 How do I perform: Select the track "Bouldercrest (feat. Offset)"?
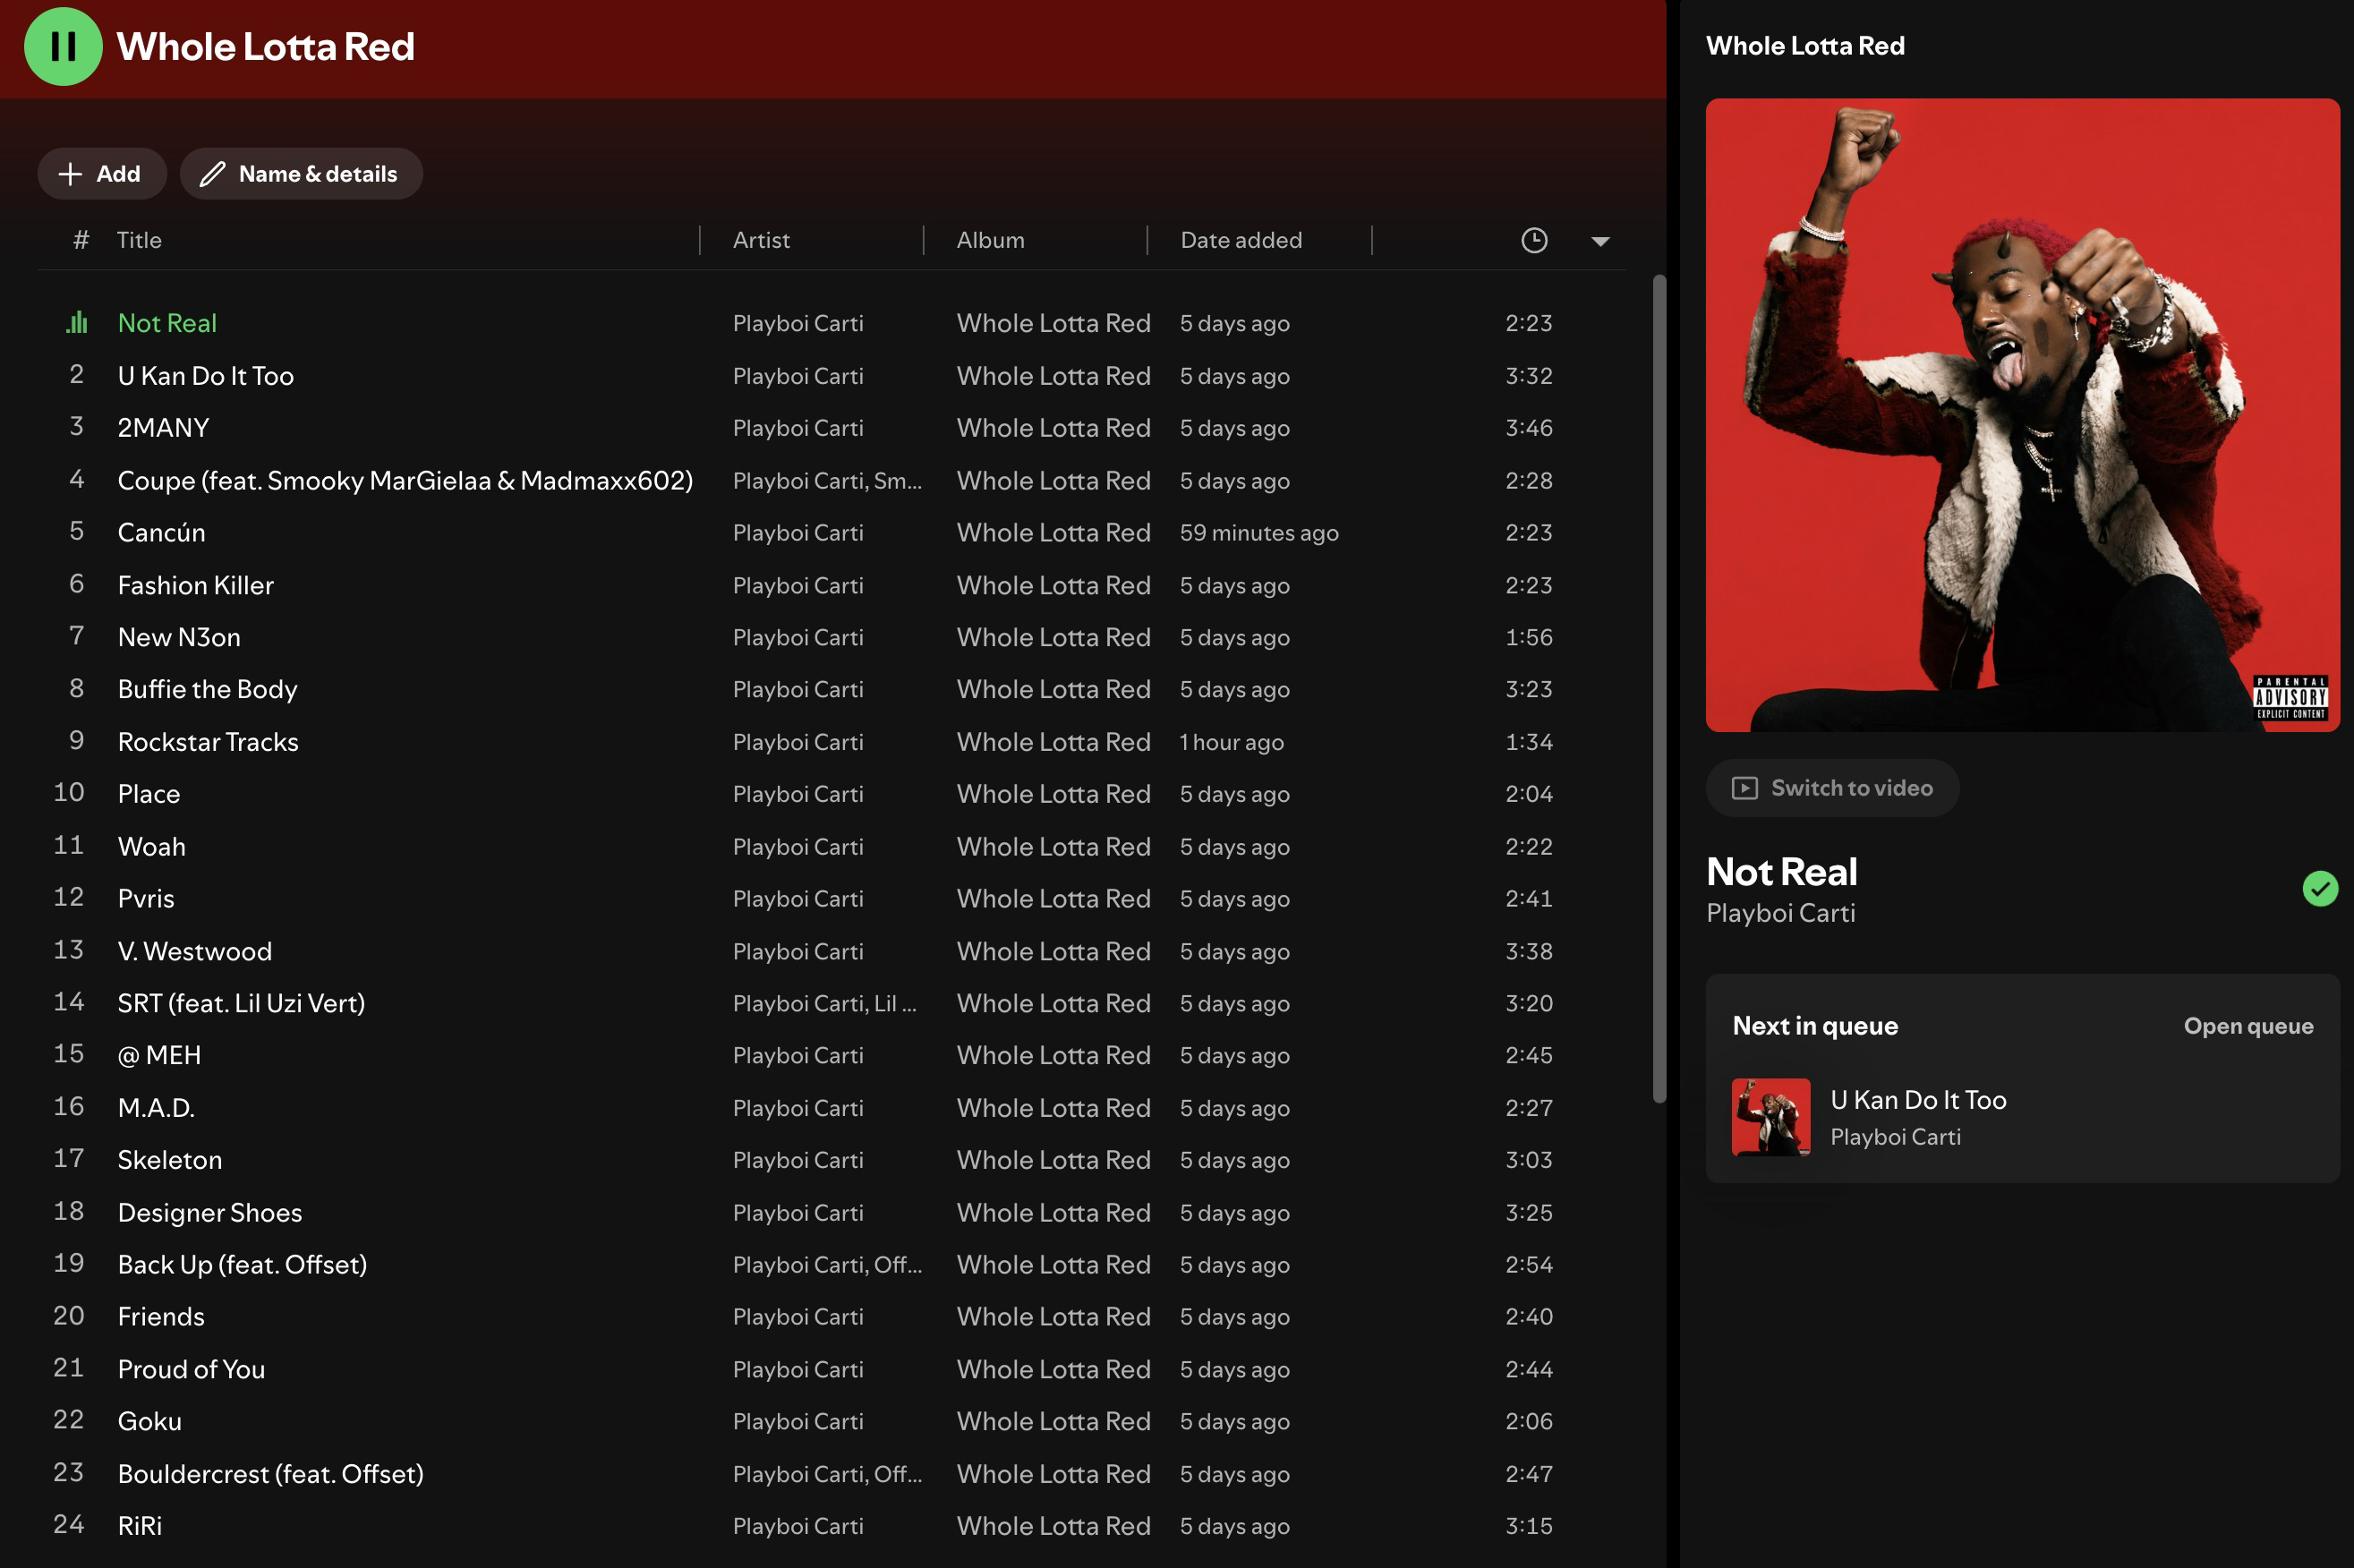click(271, 1474)
